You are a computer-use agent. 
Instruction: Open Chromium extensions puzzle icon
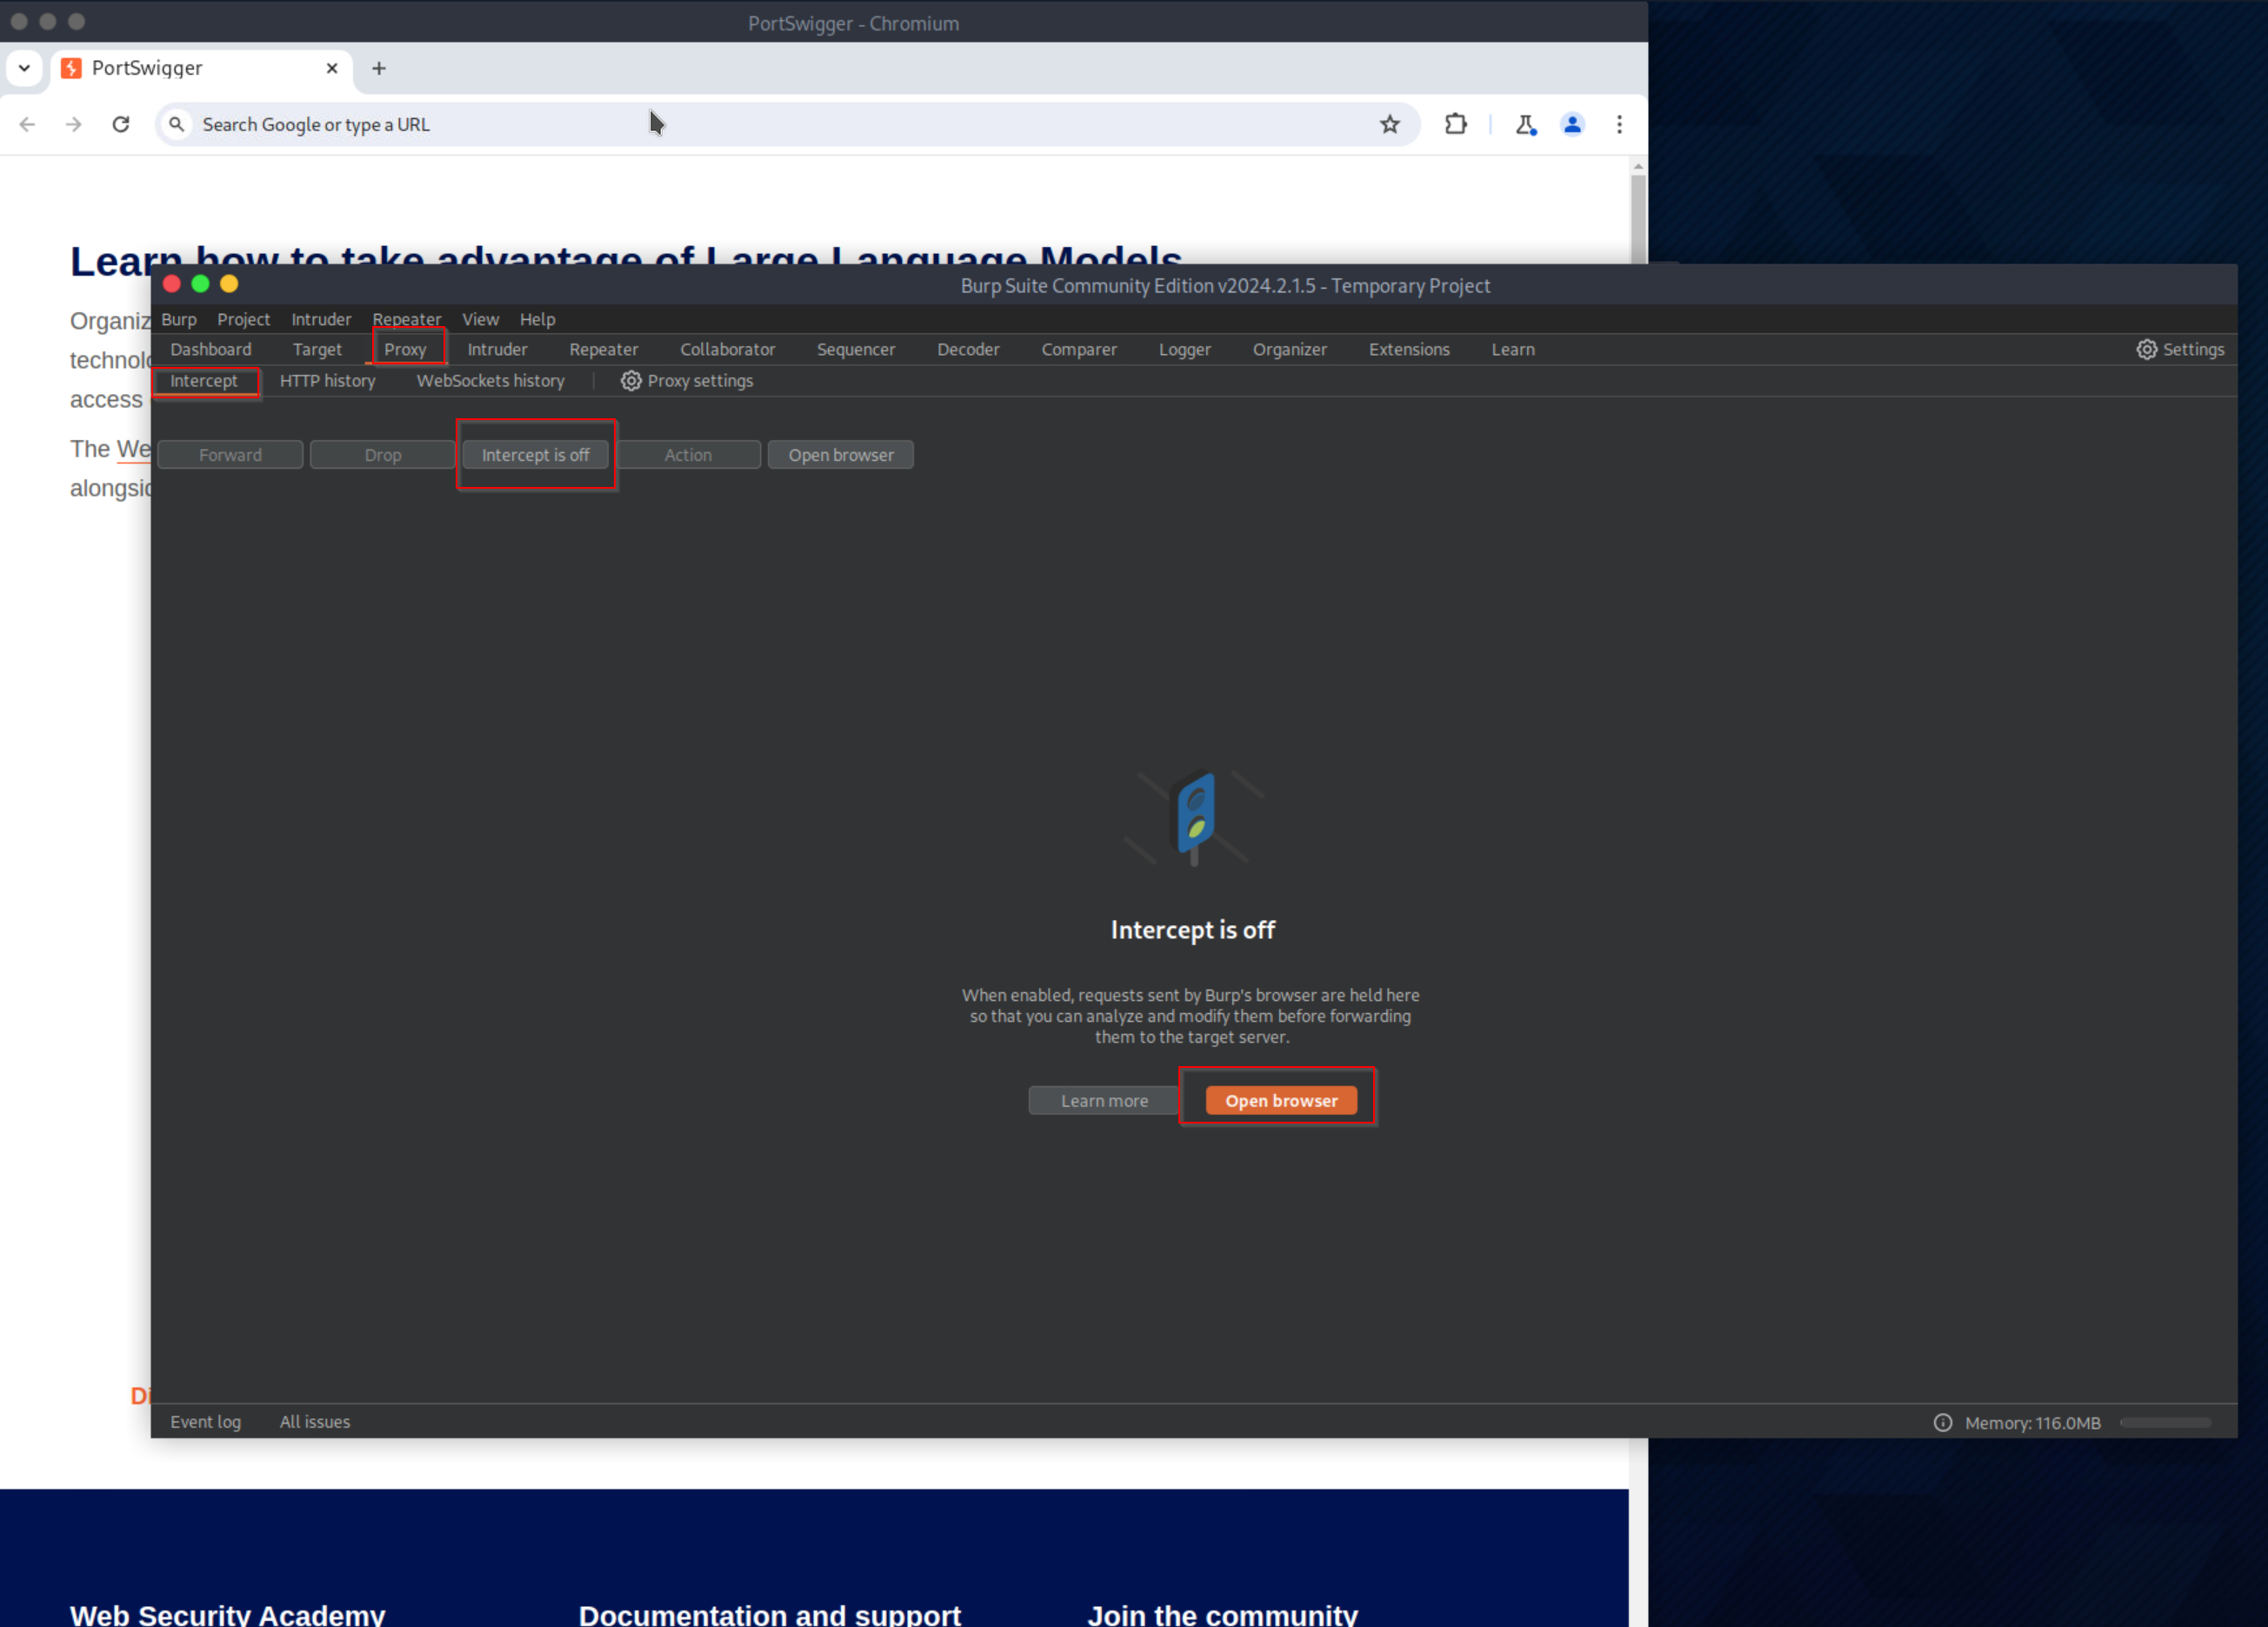click(1455, 124)
